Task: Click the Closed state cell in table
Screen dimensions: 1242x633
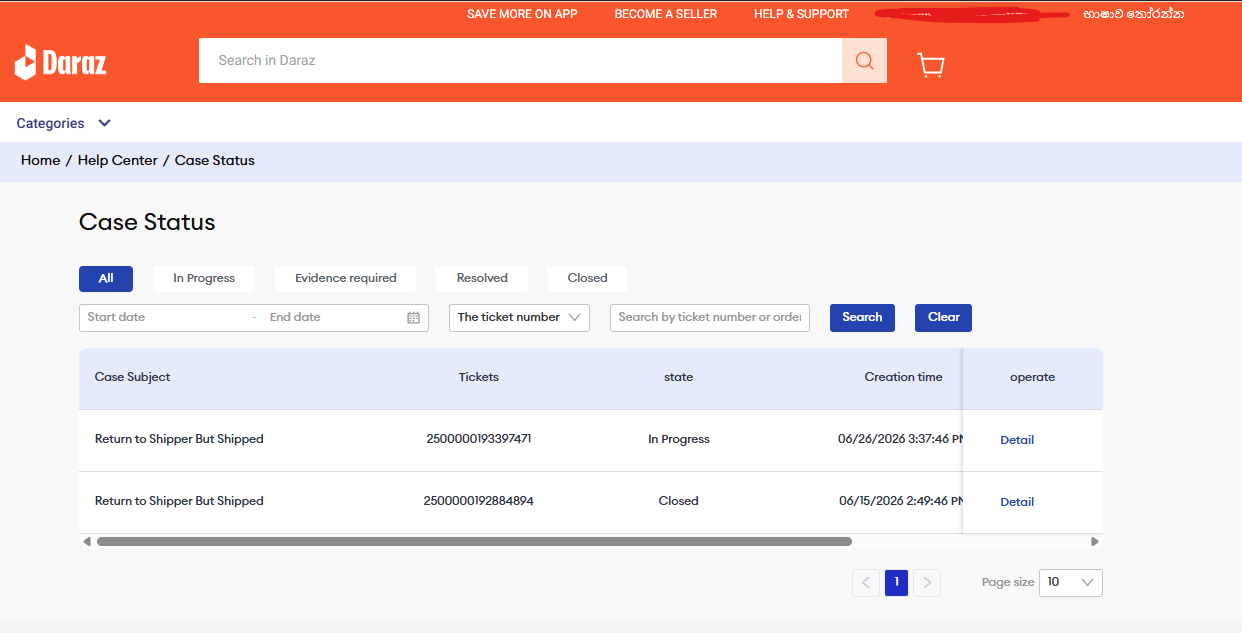Action: click(x=678, y=501)
